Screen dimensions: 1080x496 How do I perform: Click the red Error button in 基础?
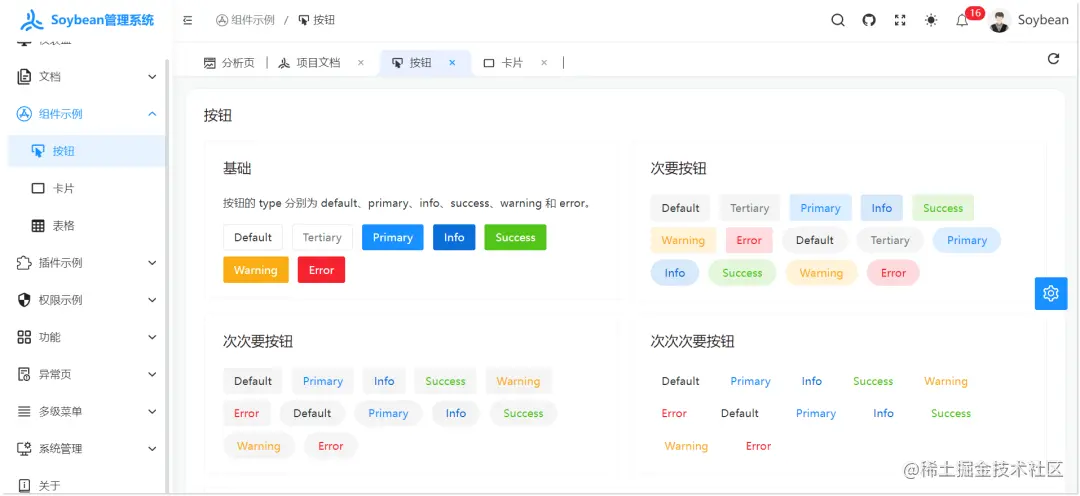coord(321,270)
